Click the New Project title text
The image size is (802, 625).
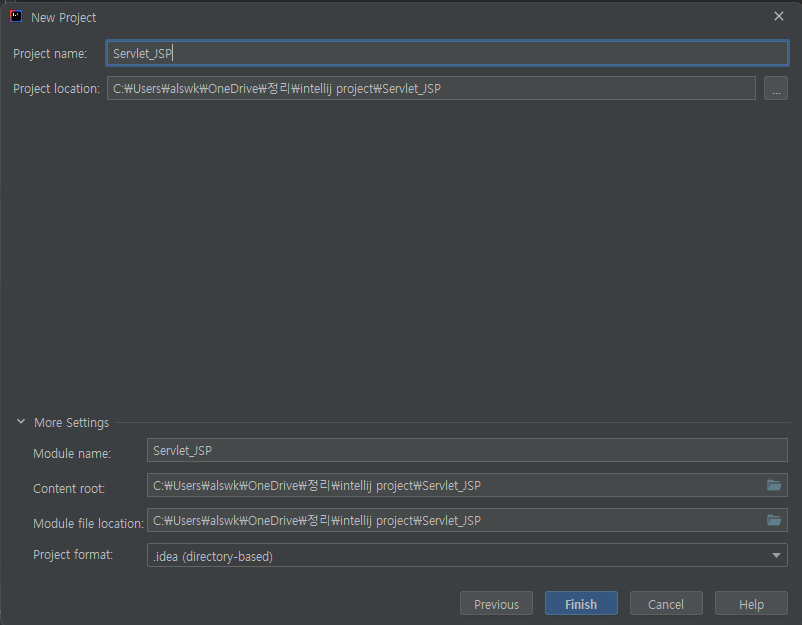(63, 17)
